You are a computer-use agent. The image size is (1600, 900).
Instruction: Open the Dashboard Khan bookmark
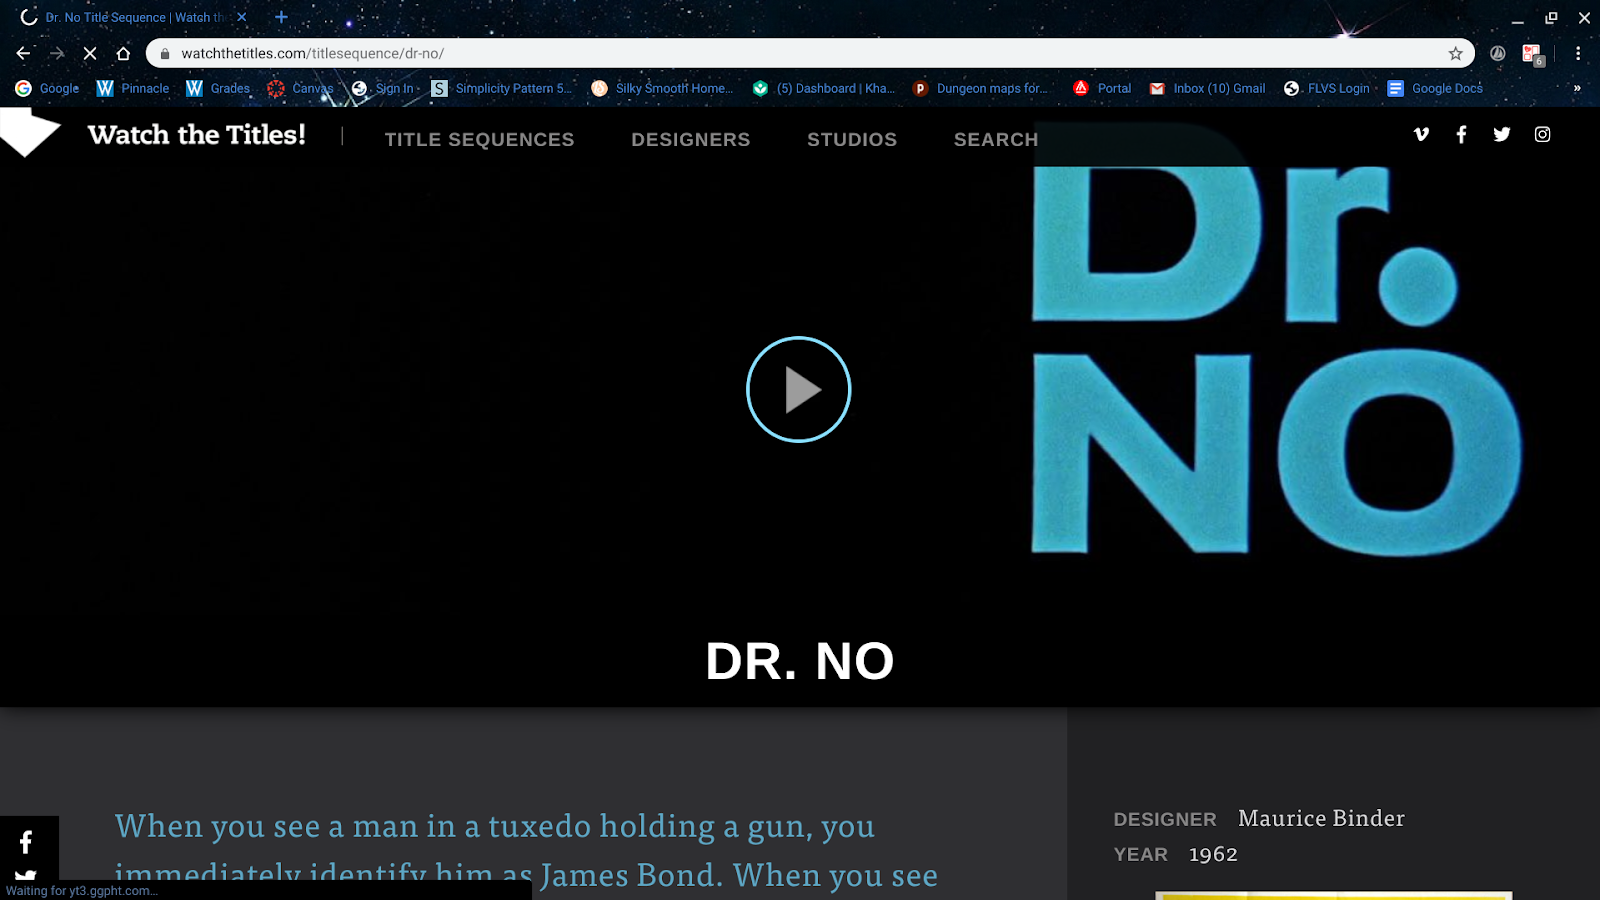point(824,88)
